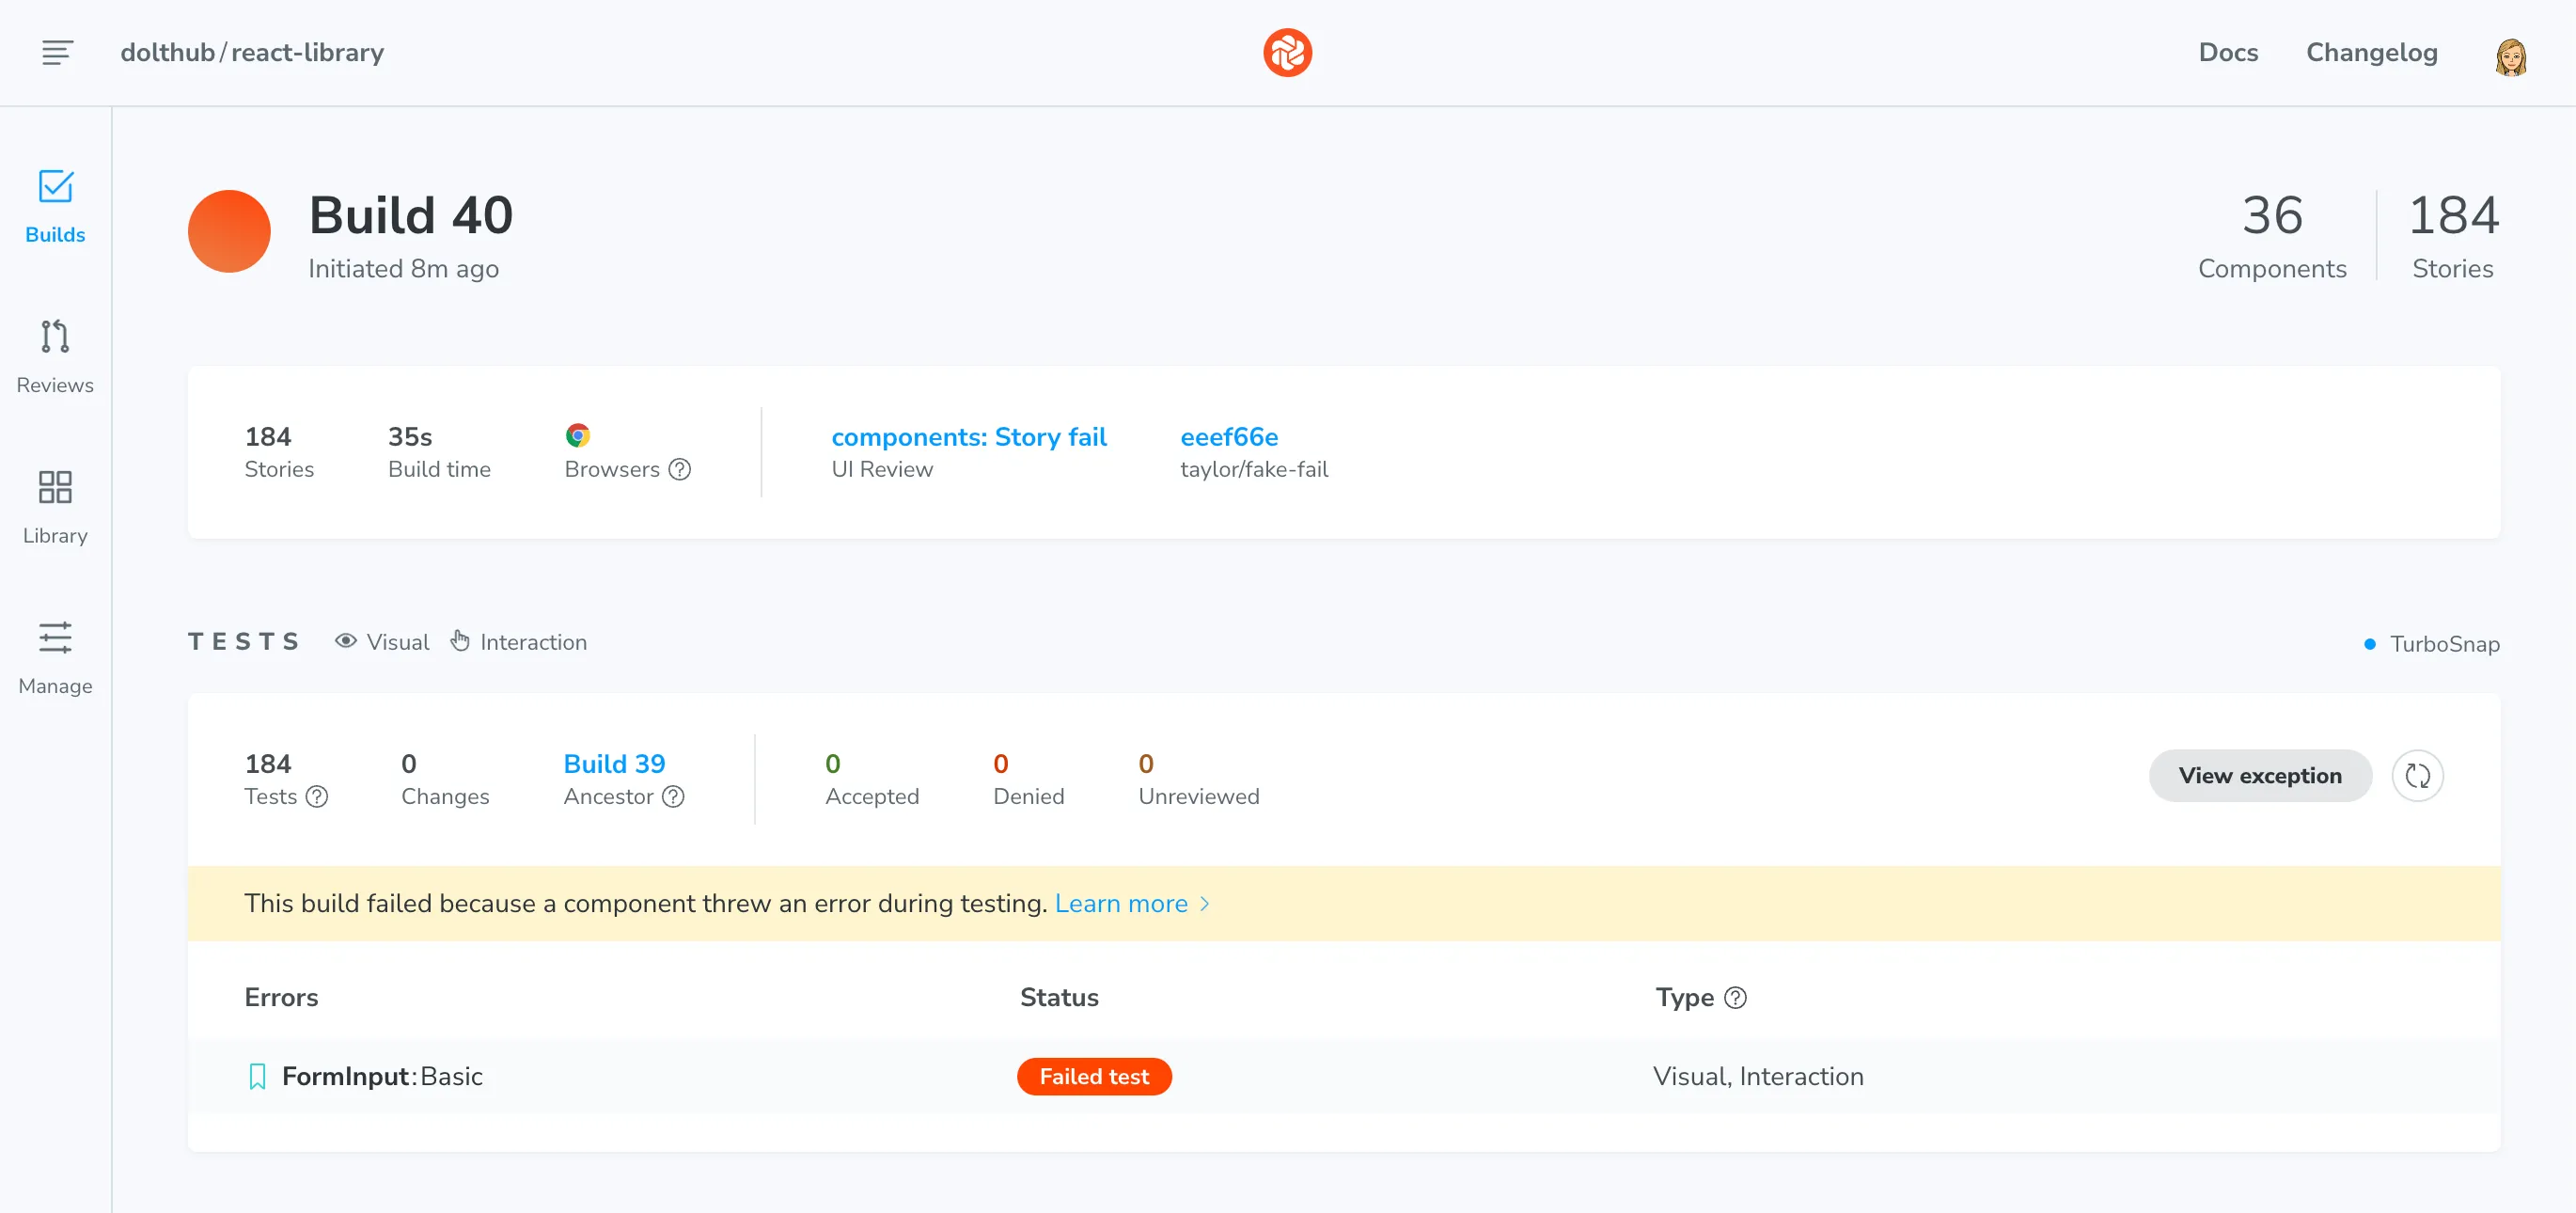Click the Chromatic logo icon

tap(1287, 52)
